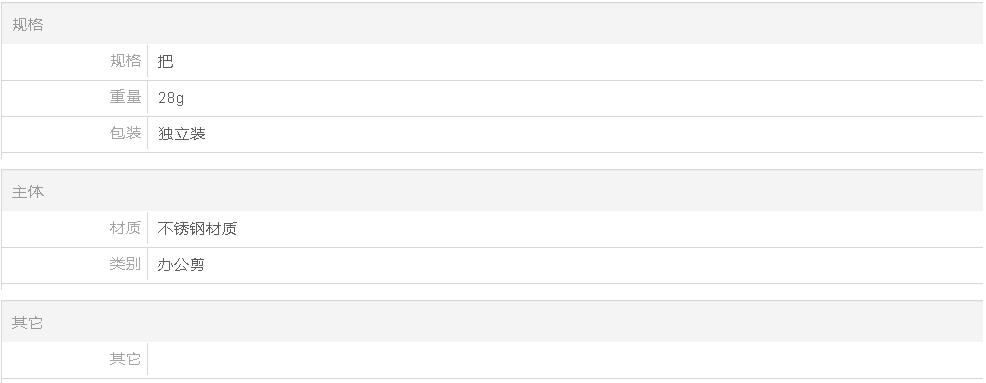Click the 不锈钢材质 material value
Viewport: 986px width, 383px height.
(197, 228)
